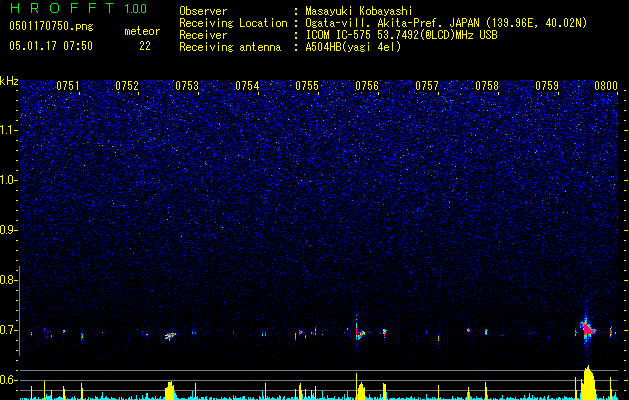The image size is (629, 400).
Task: Click the 0753 time marker
Action: (187, 86)
